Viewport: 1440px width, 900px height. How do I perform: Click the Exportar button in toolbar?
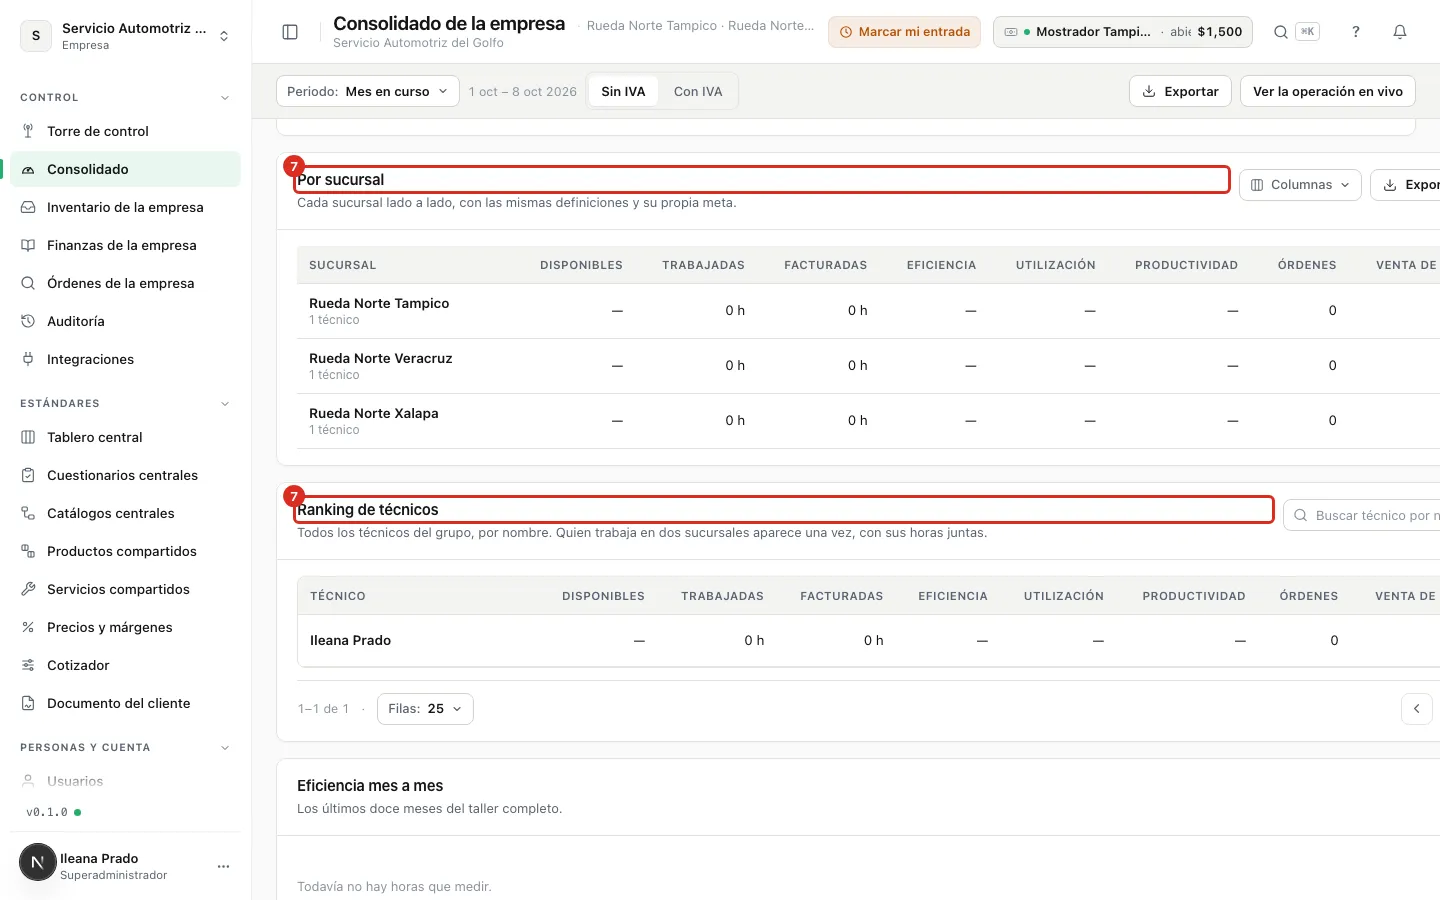tap(1180, 91)
